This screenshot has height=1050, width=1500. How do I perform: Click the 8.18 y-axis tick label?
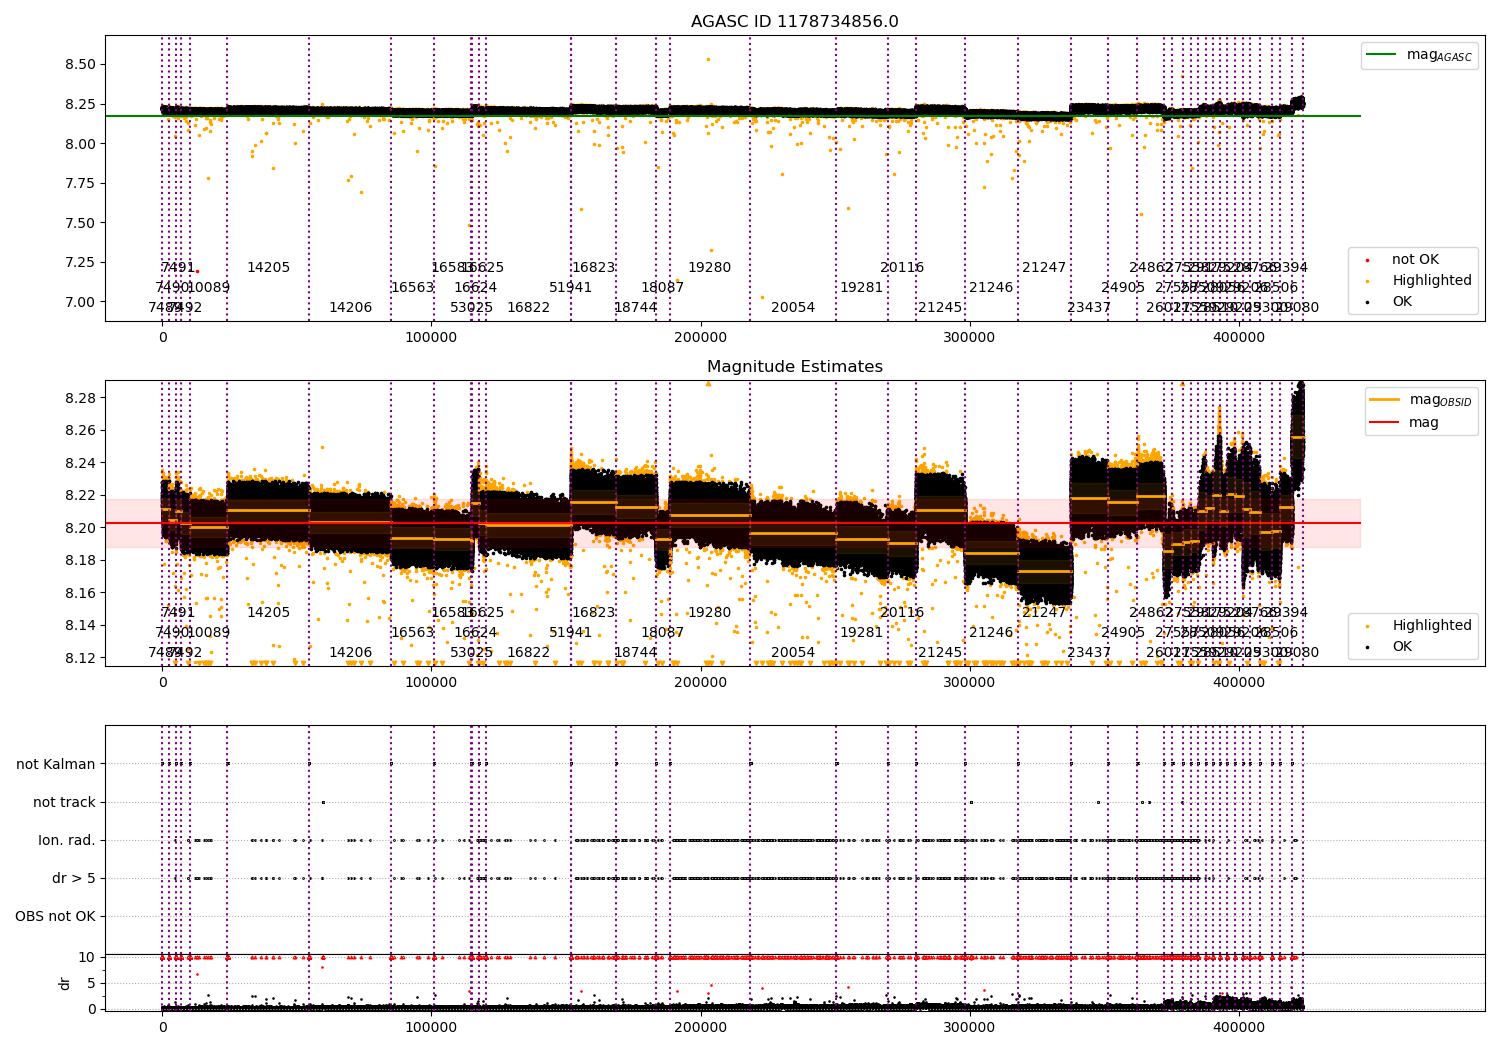pyautogui.click(x=79, y=561)
